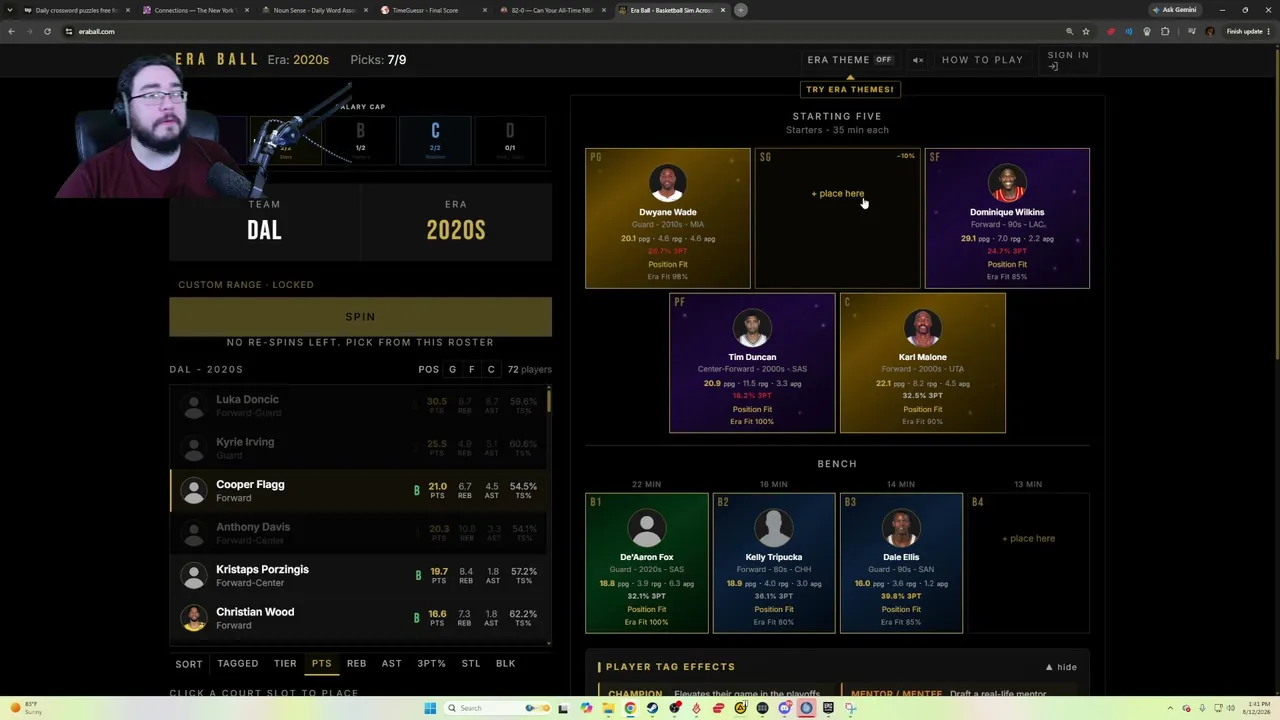
Task: Open Snipping Tool from taskbar
Action: 850,708
